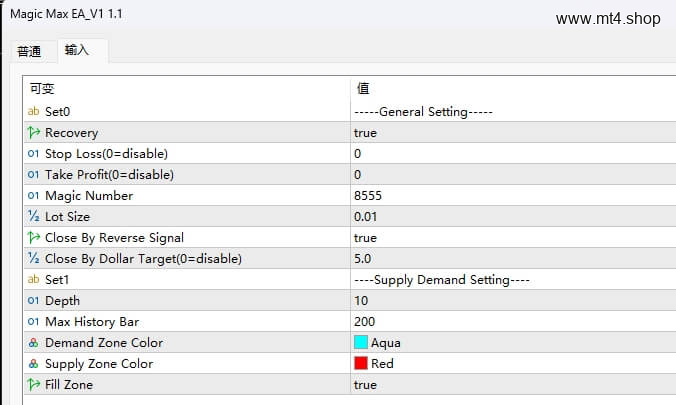
Task: Edit the Close By Dollar Target value 5.0
Action: 363,259
